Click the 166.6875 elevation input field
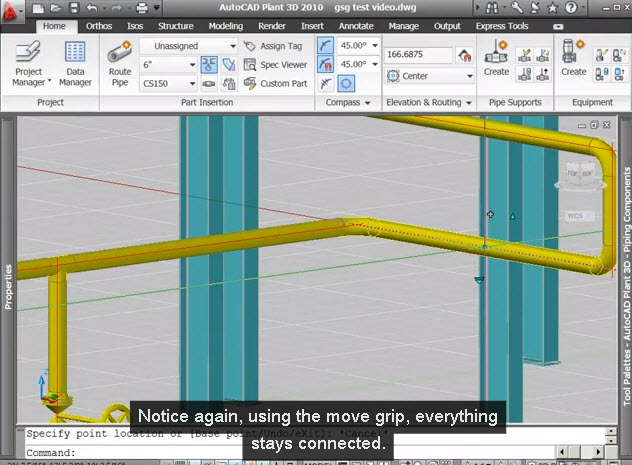Viewport: 632px width, 465px height. pyautogui.click(x=418, y=54)
